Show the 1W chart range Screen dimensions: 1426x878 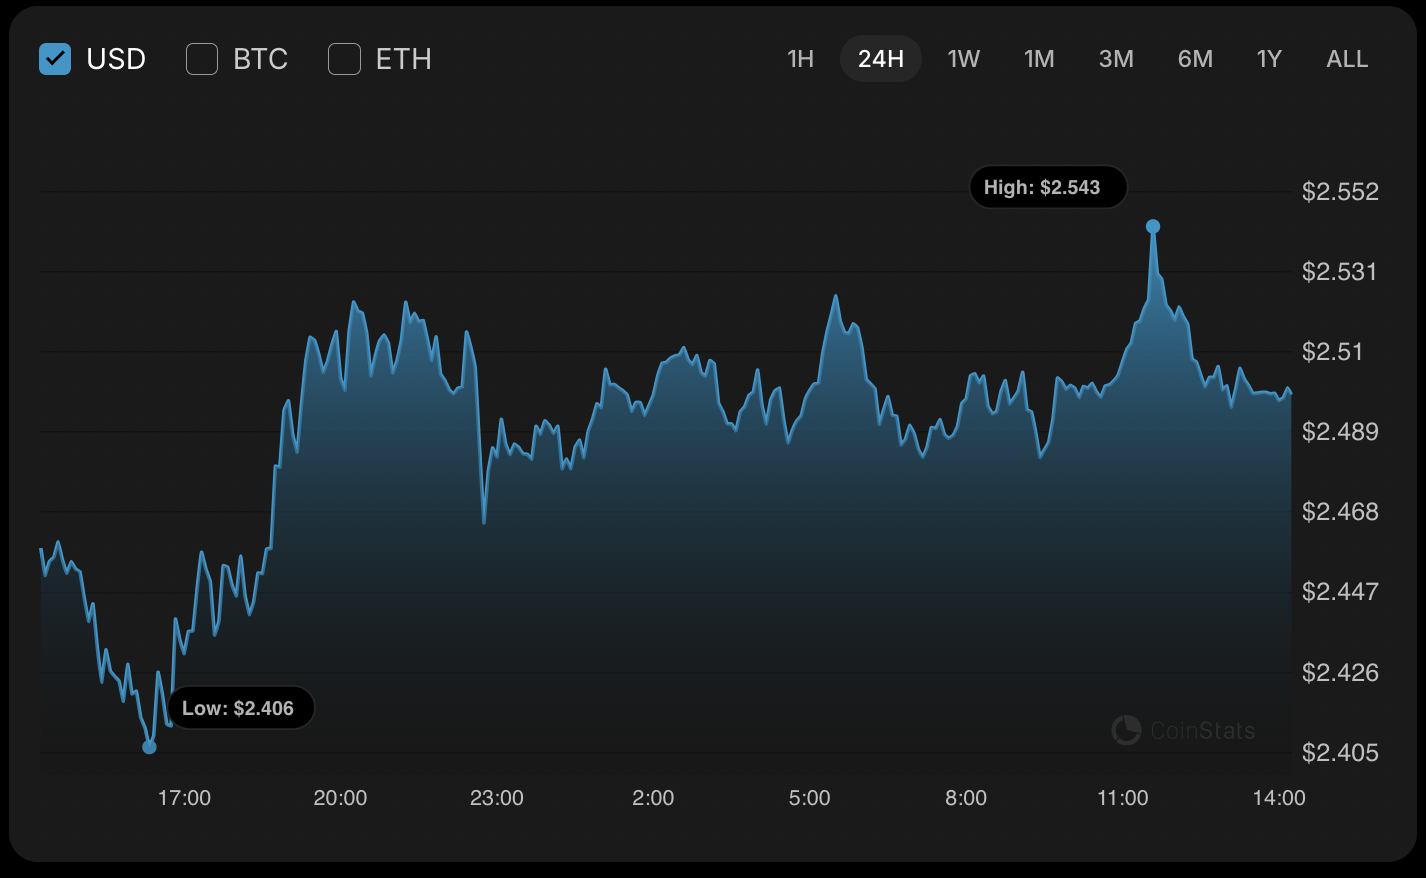(x=963, y=59)
